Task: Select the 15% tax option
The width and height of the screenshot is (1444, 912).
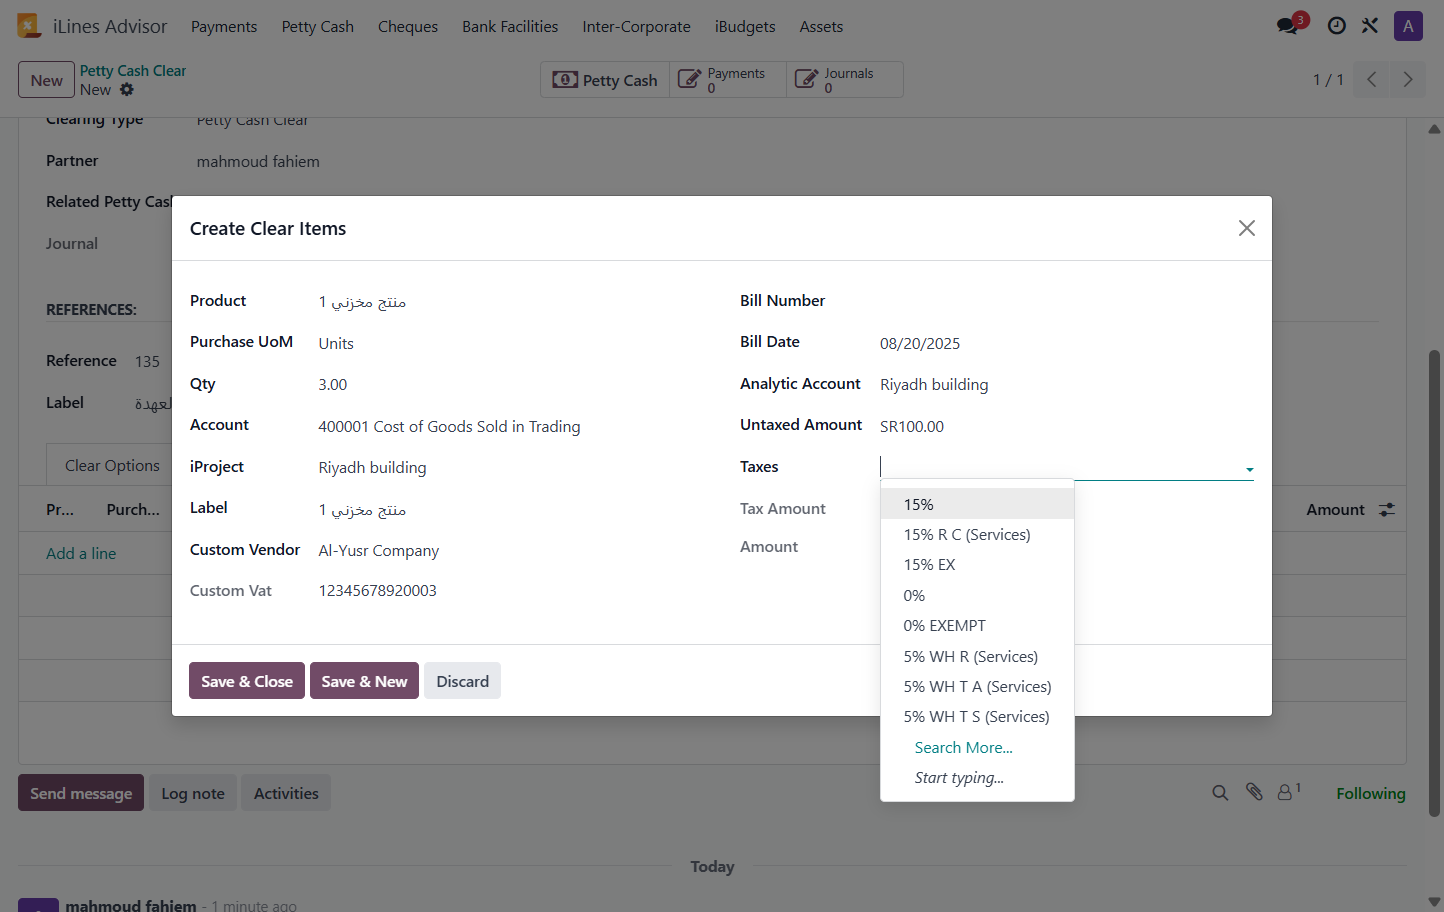Action: (977, 504)
